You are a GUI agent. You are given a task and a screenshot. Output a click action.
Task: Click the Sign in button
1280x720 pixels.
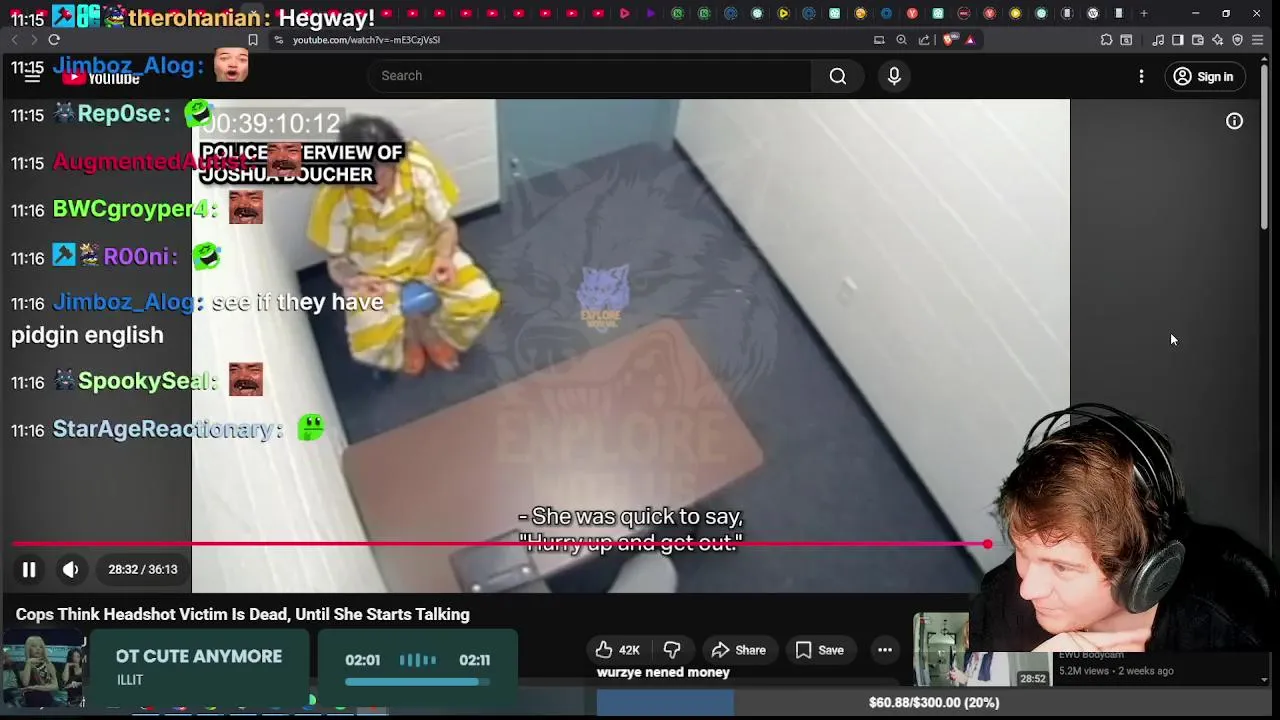click(1204, 76)
